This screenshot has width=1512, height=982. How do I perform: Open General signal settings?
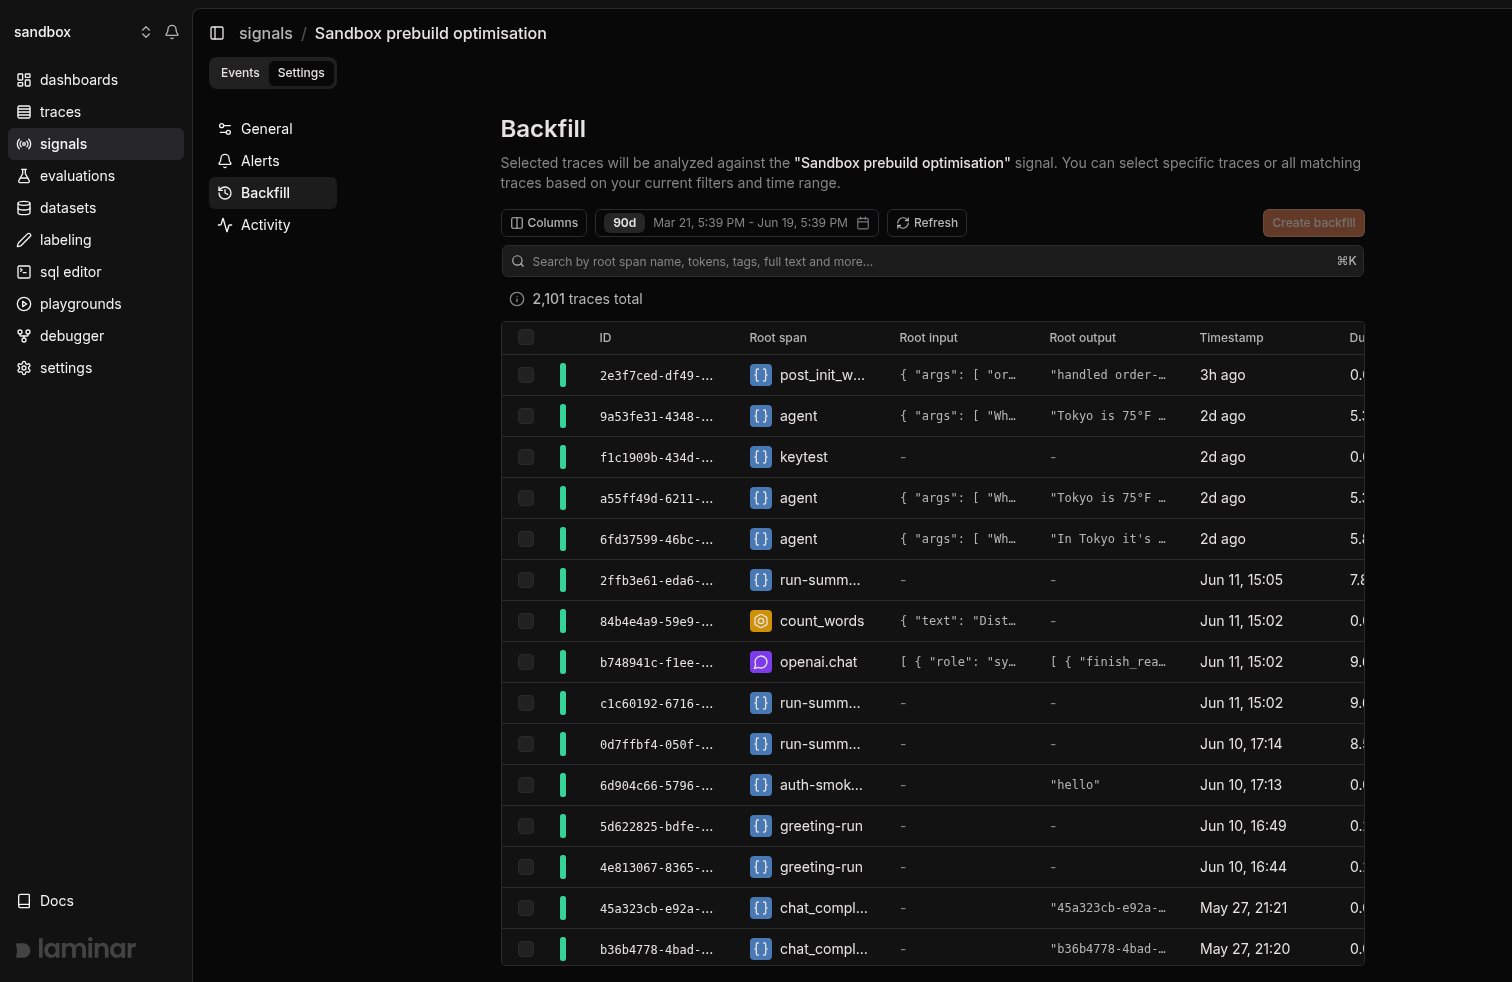273,129
